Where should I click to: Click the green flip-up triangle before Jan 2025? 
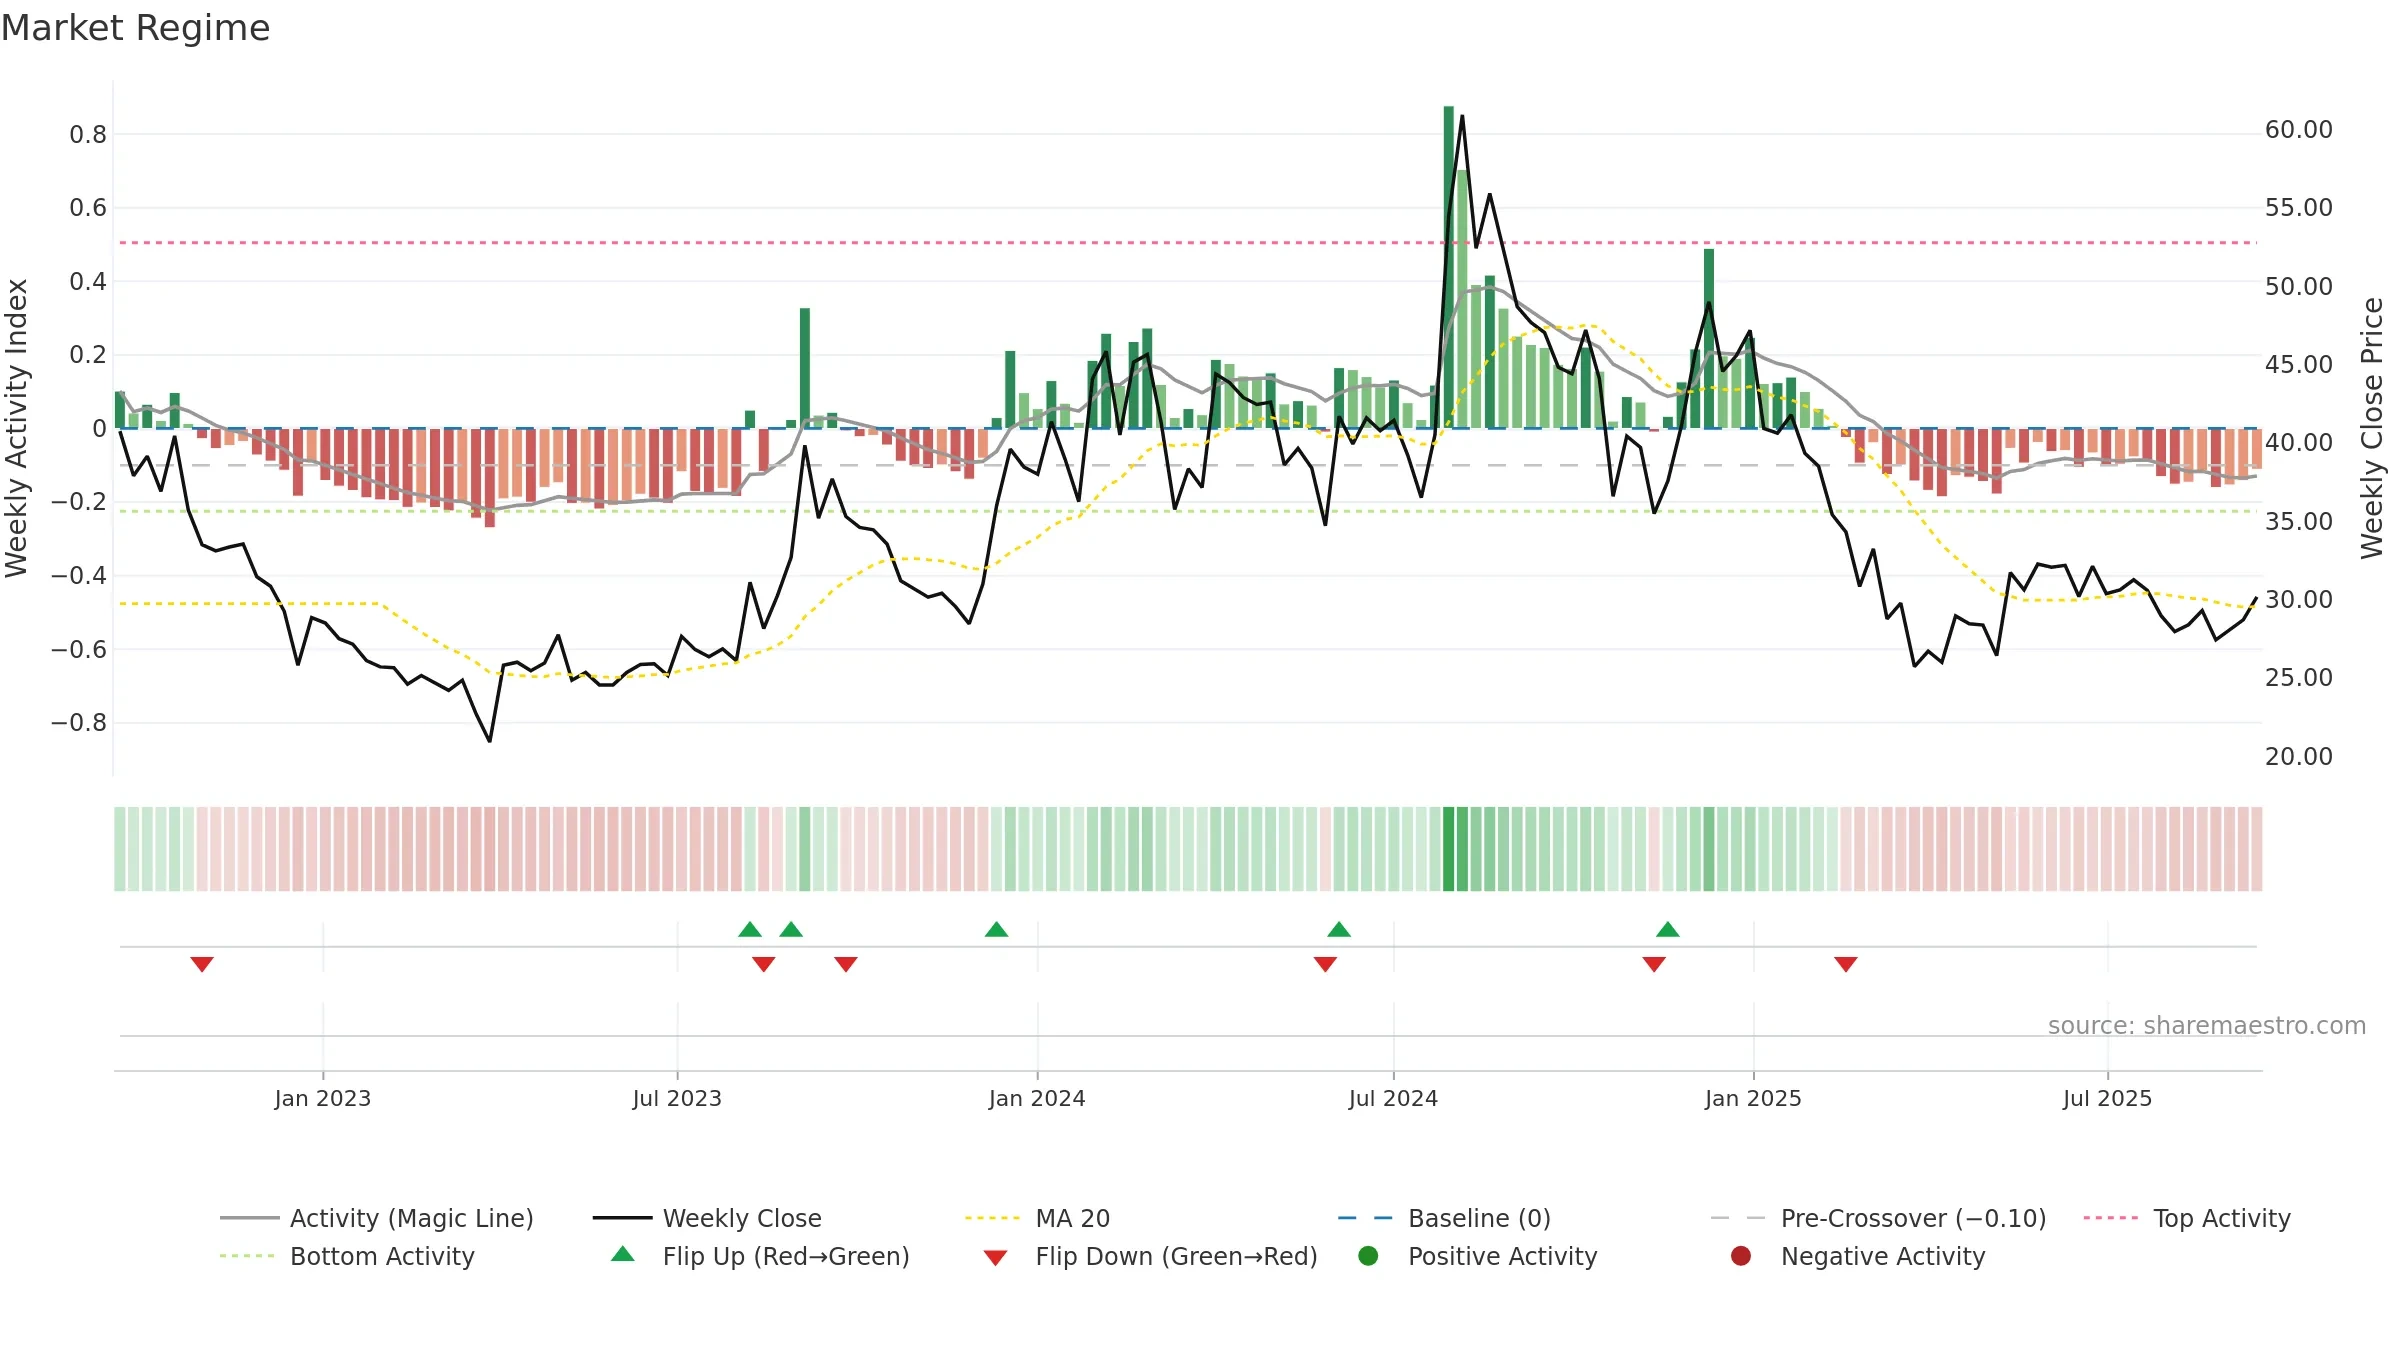coord(1668,929)
